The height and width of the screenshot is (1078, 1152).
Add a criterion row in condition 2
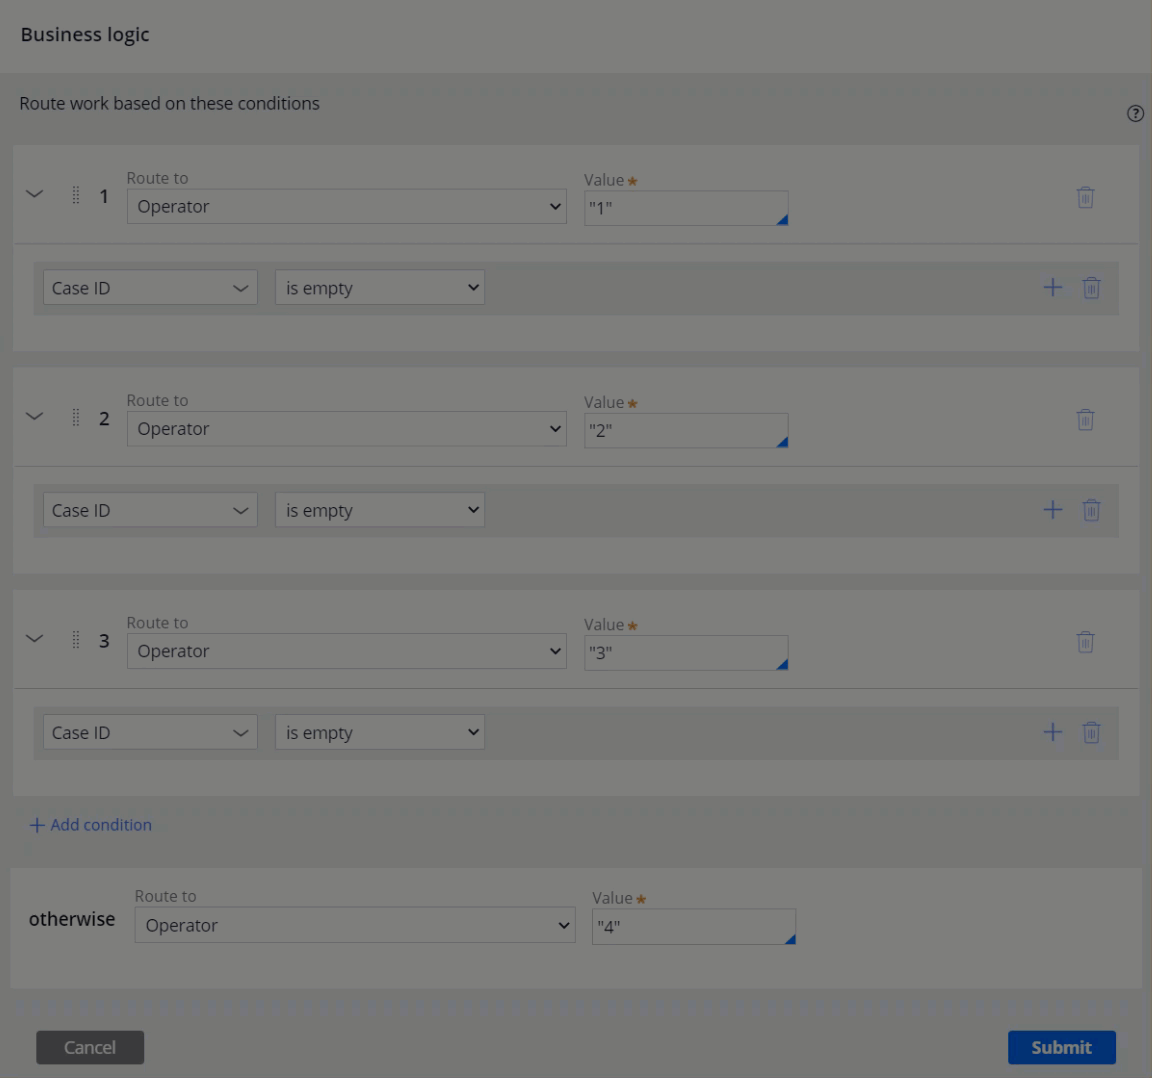[x=1052, y=510]
